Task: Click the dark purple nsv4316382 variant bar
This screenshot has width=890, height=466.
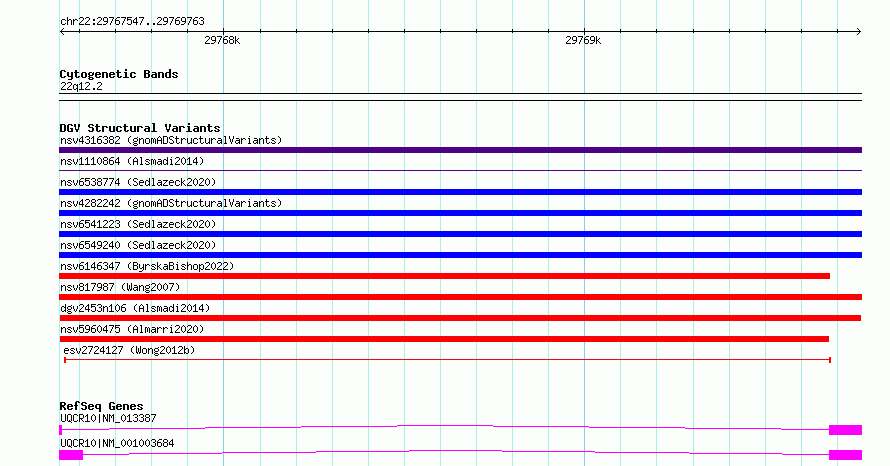Action: coord(460,150)
